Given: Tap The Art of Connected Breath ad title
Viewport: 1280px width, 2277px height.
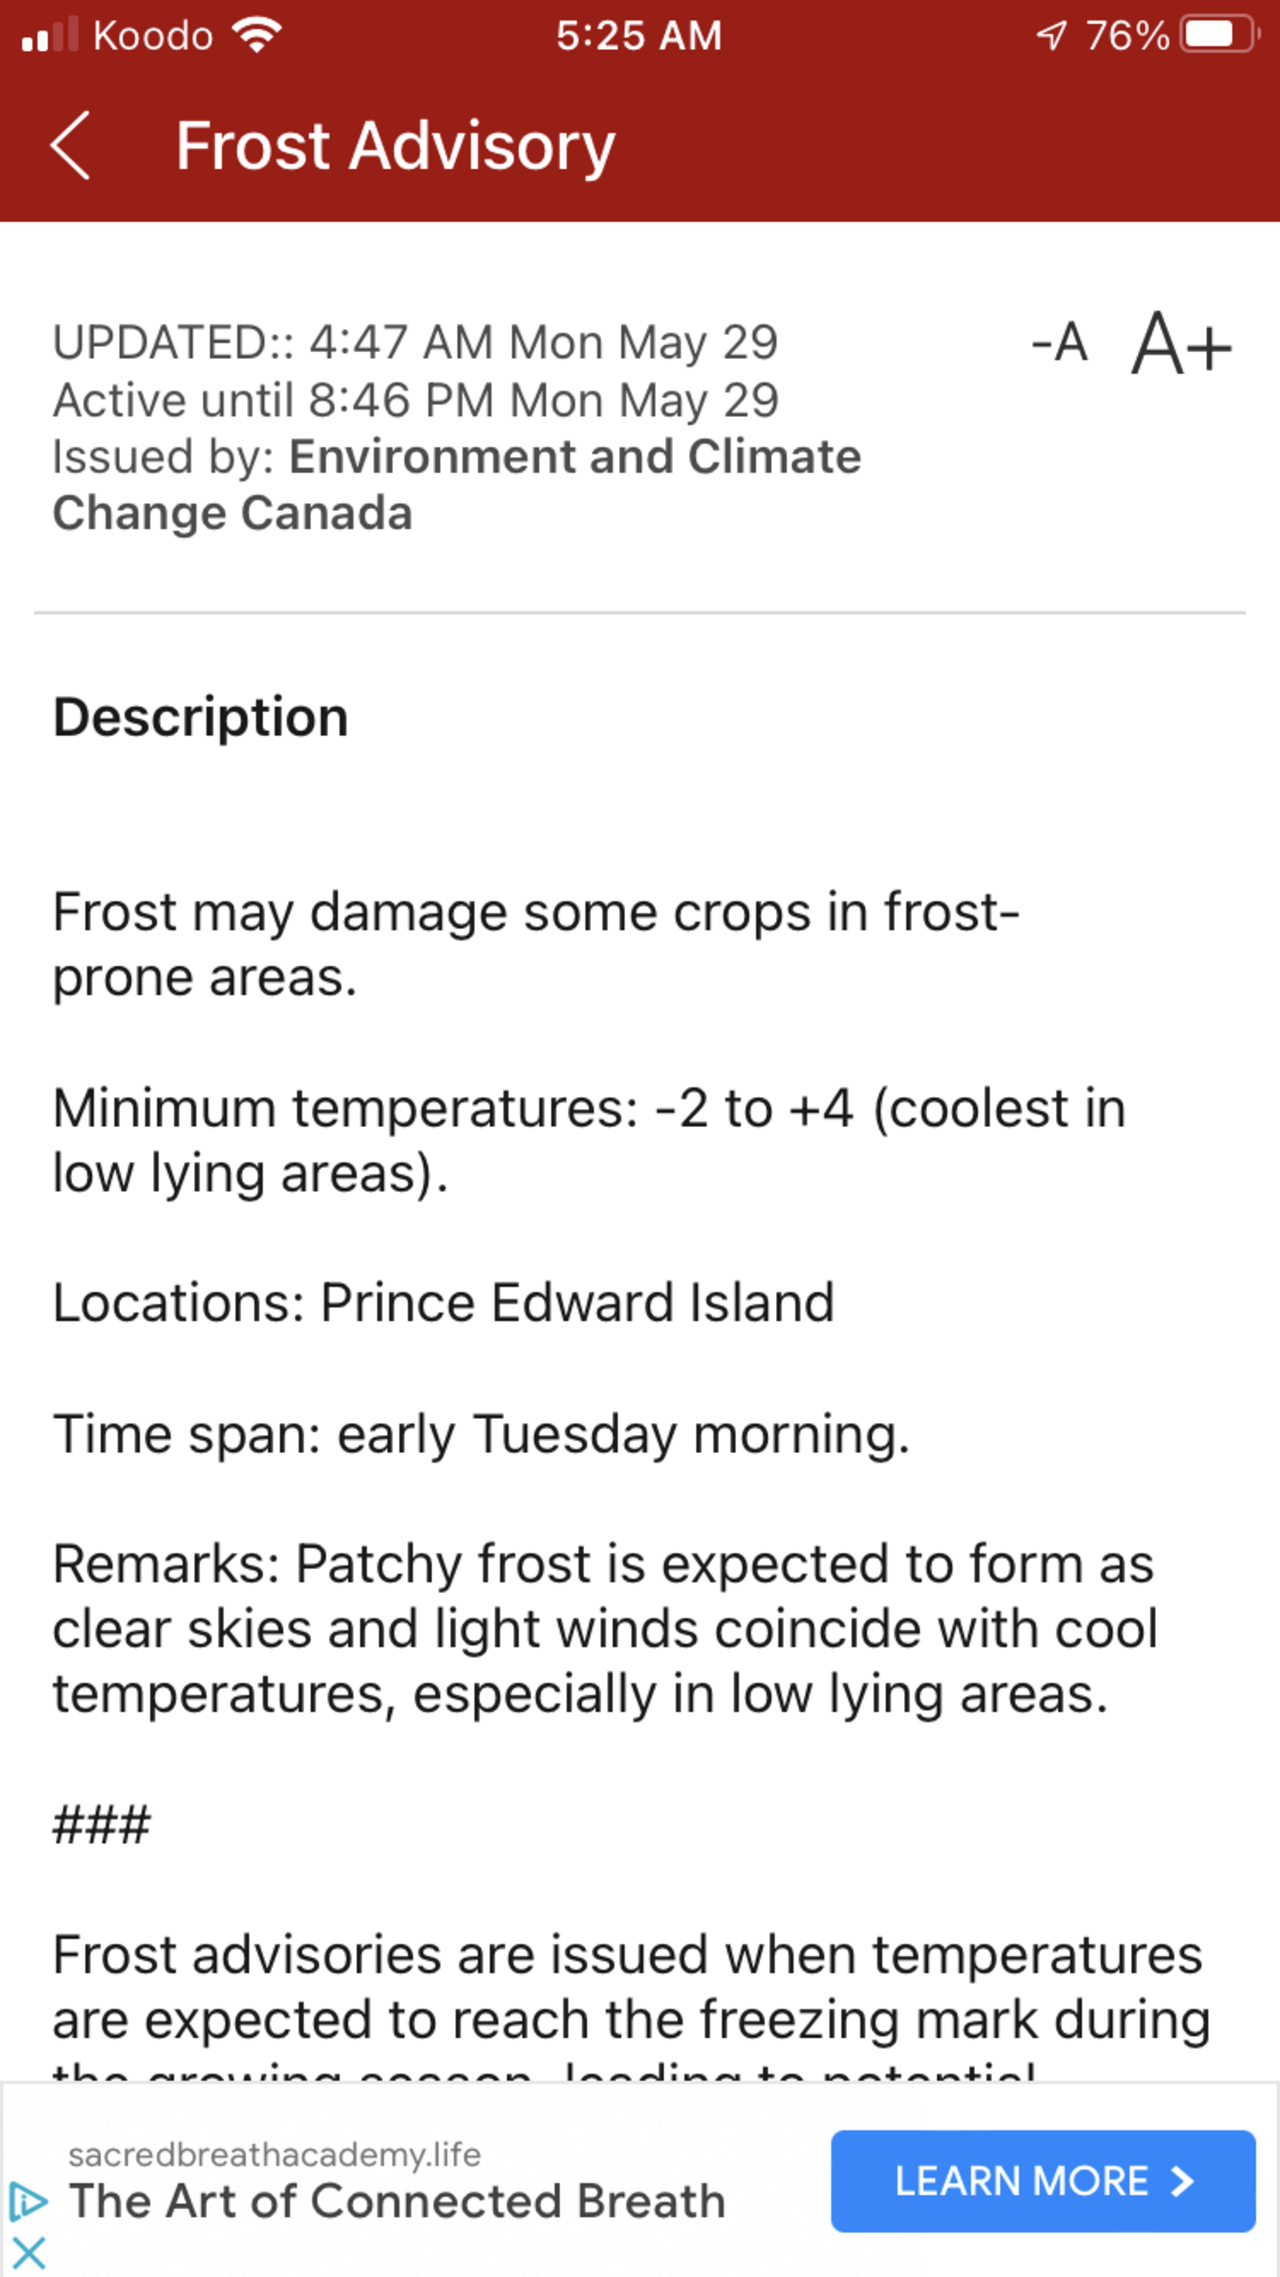Looking at the screenshot, I should pos(397,2201).
